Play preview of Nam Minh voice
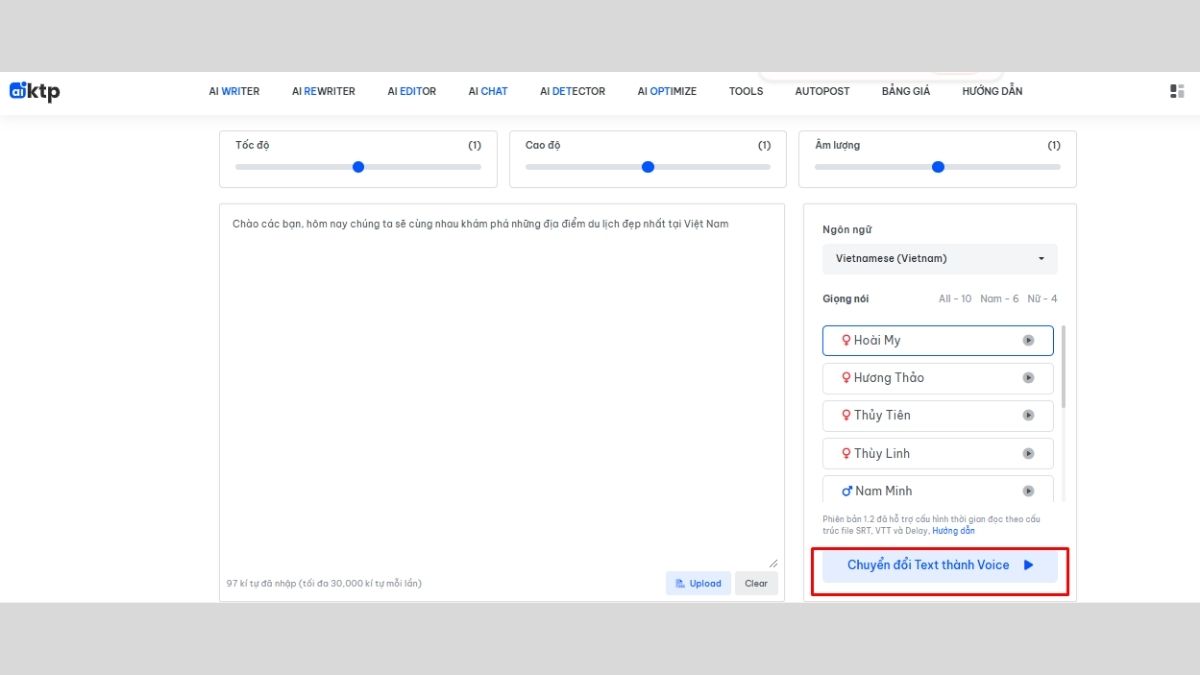Screen dimensions: 1200x675 pos(1028,491)
